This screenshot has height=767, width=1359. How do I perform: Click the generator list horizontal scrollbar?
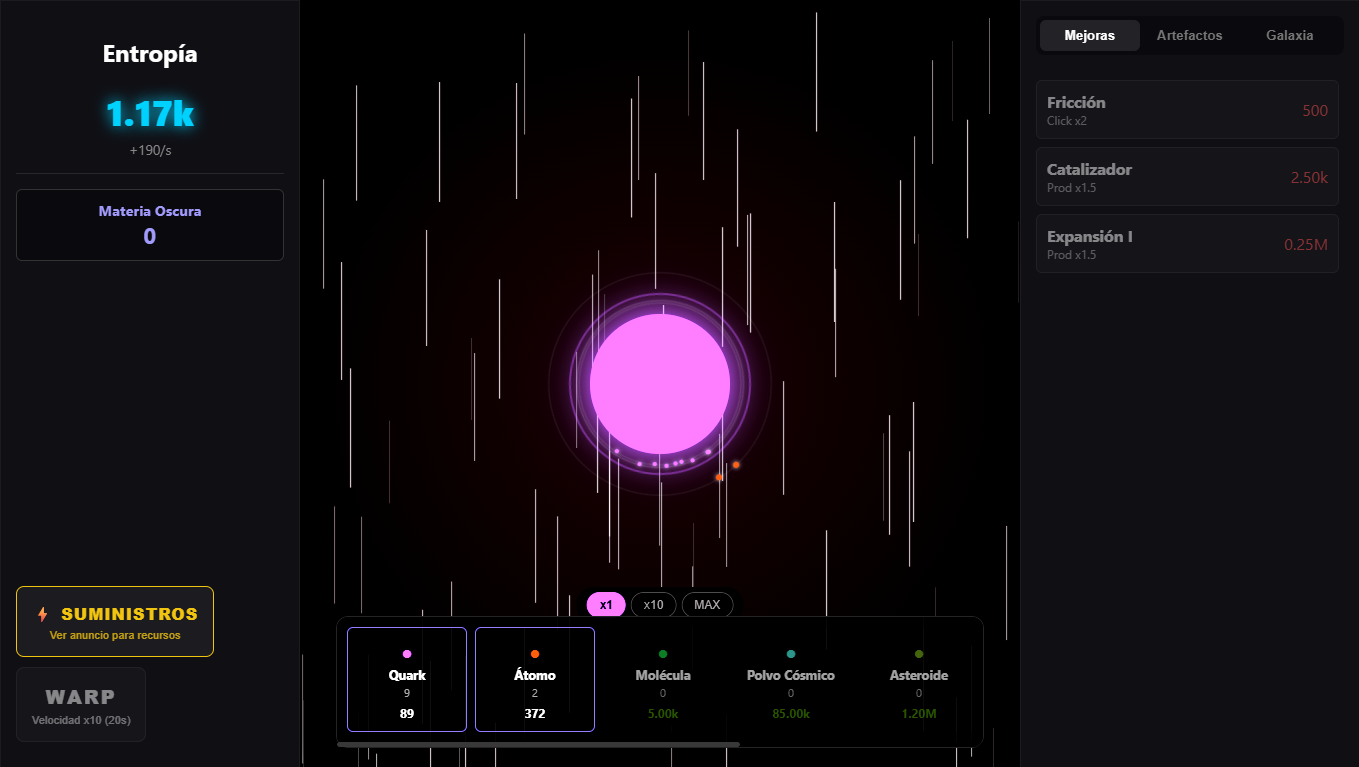[x=538, y=744]
